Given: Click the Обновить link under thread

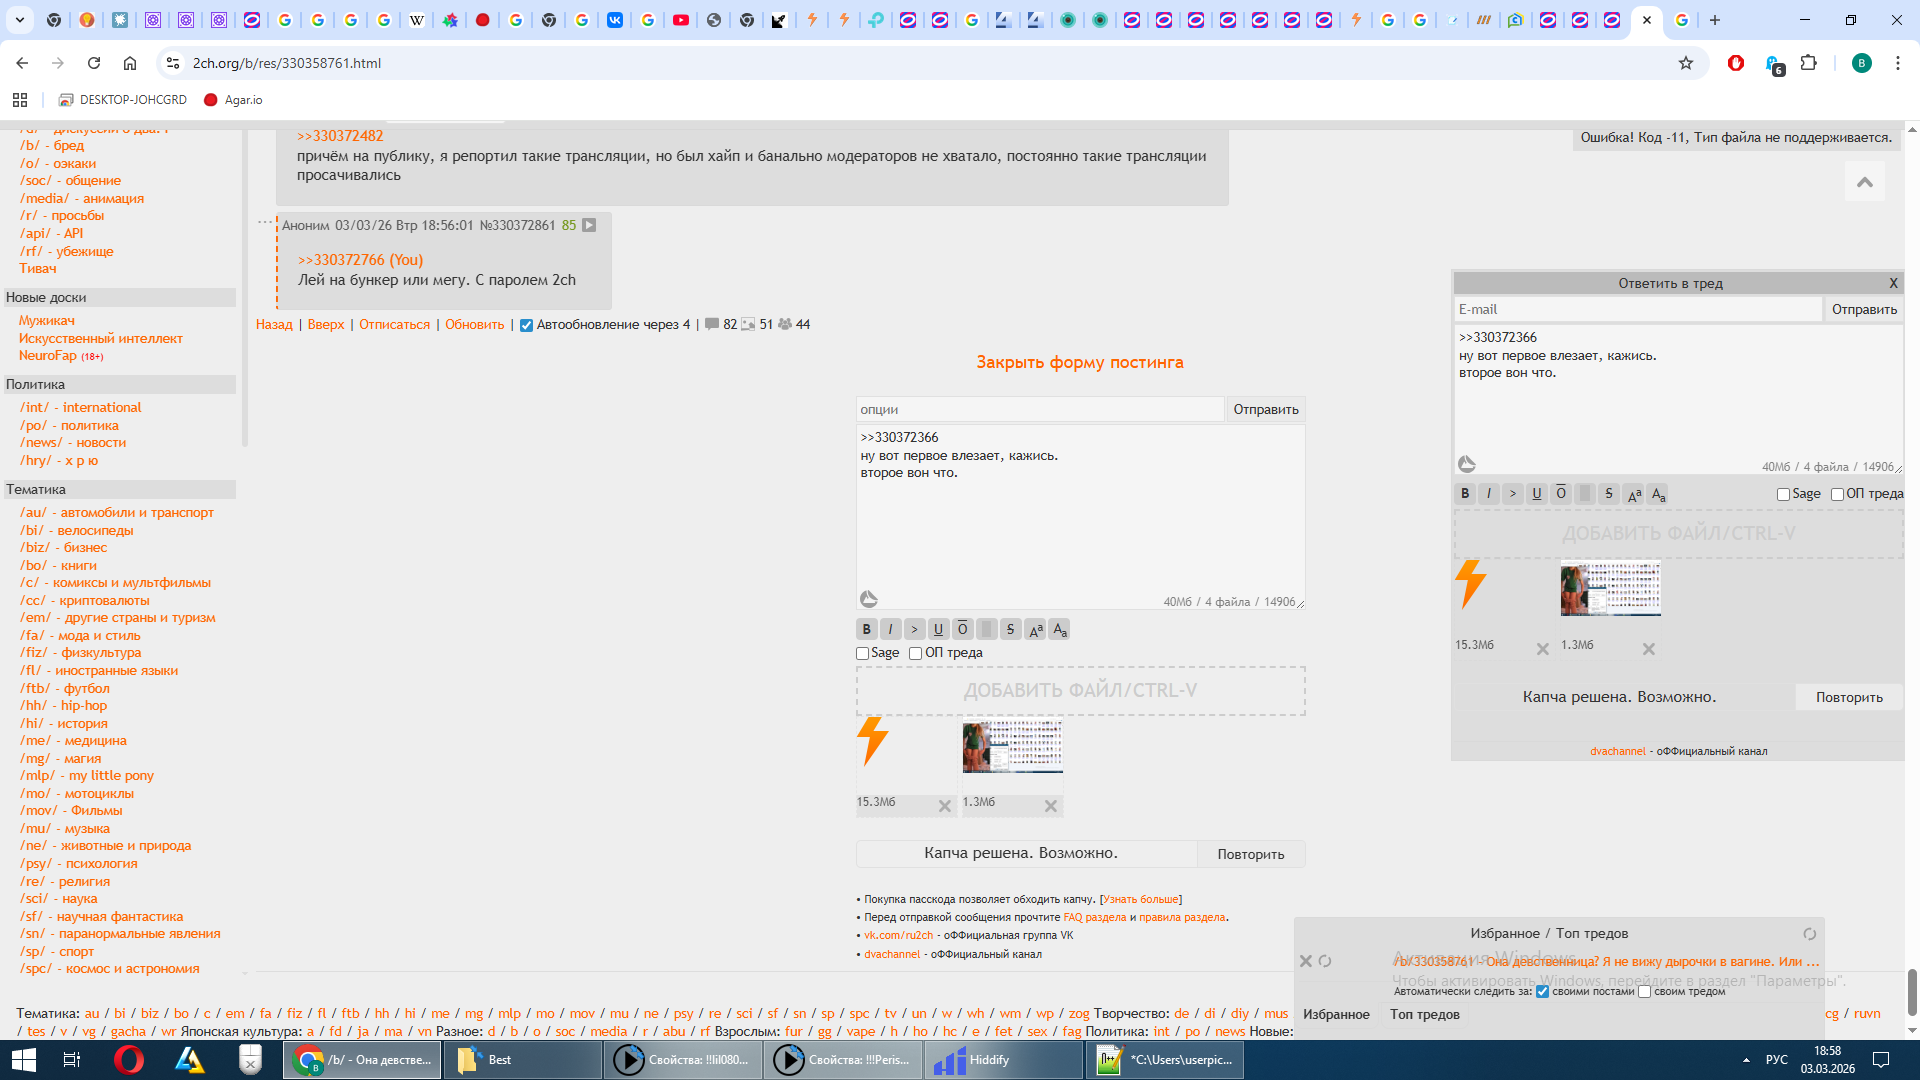Looking at the screenshot, I should click(474, 324).
